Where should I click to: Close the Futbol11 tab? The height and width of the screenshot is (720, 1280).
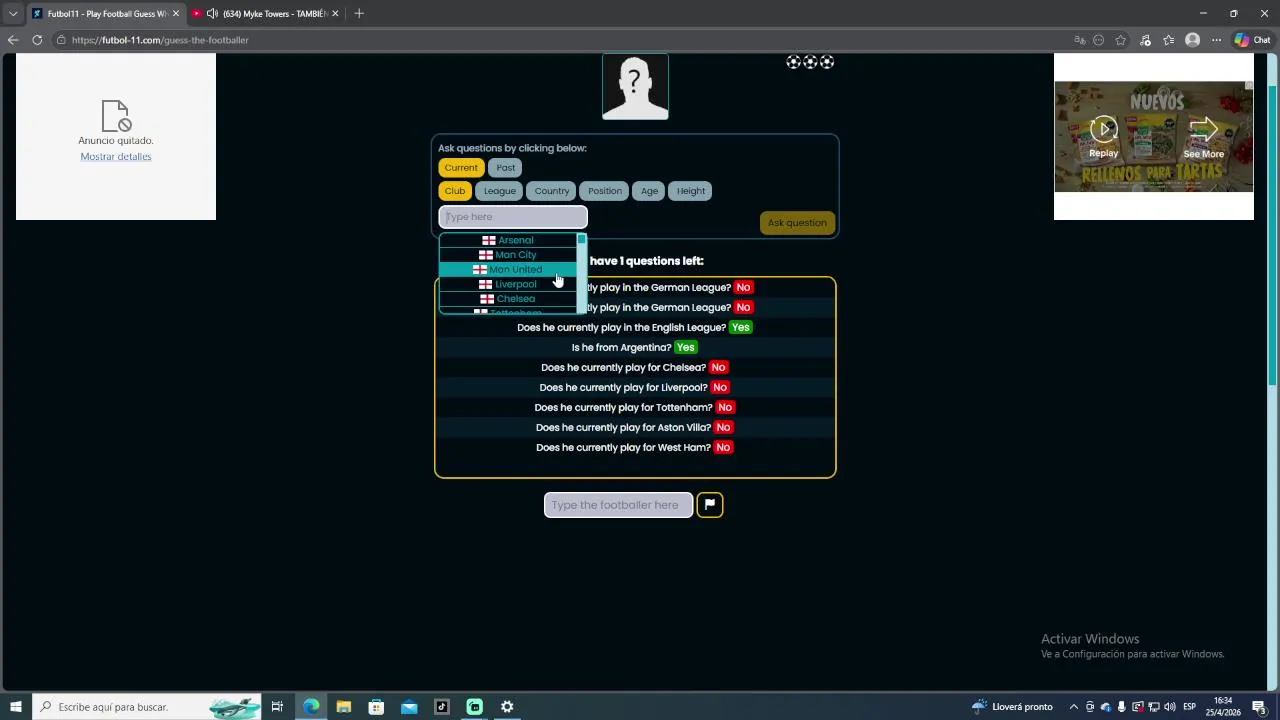176,13
